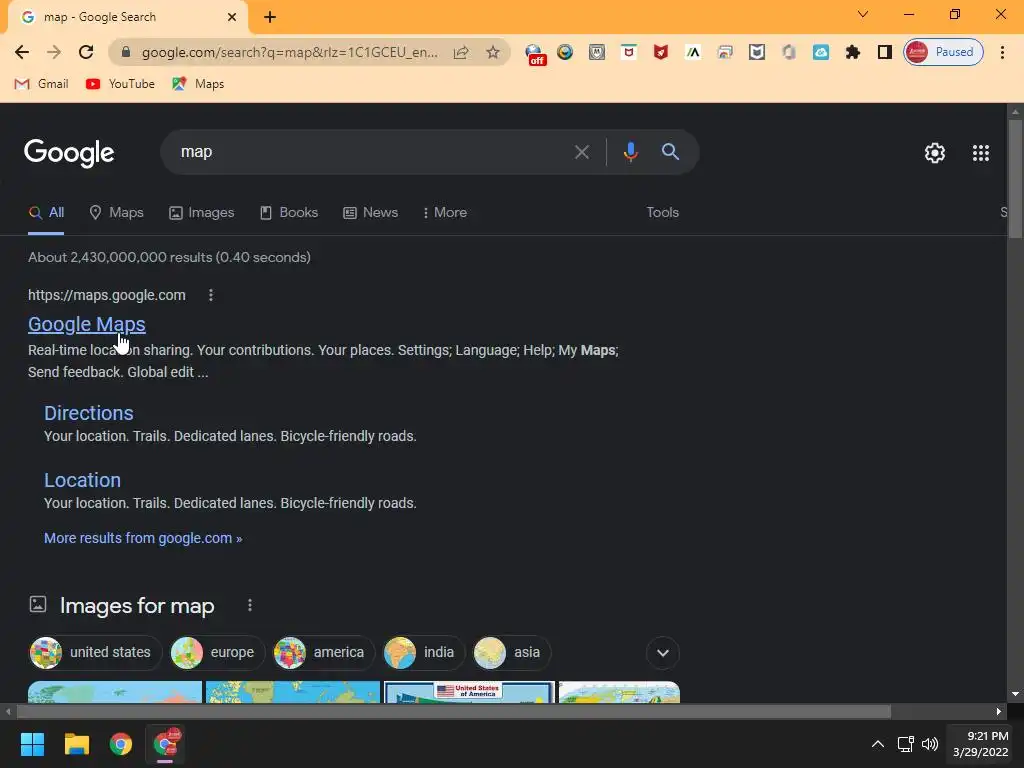This screenshot has width=1024, height=768.
Task: Open the Directions sublink
Action: coord(89,413)
